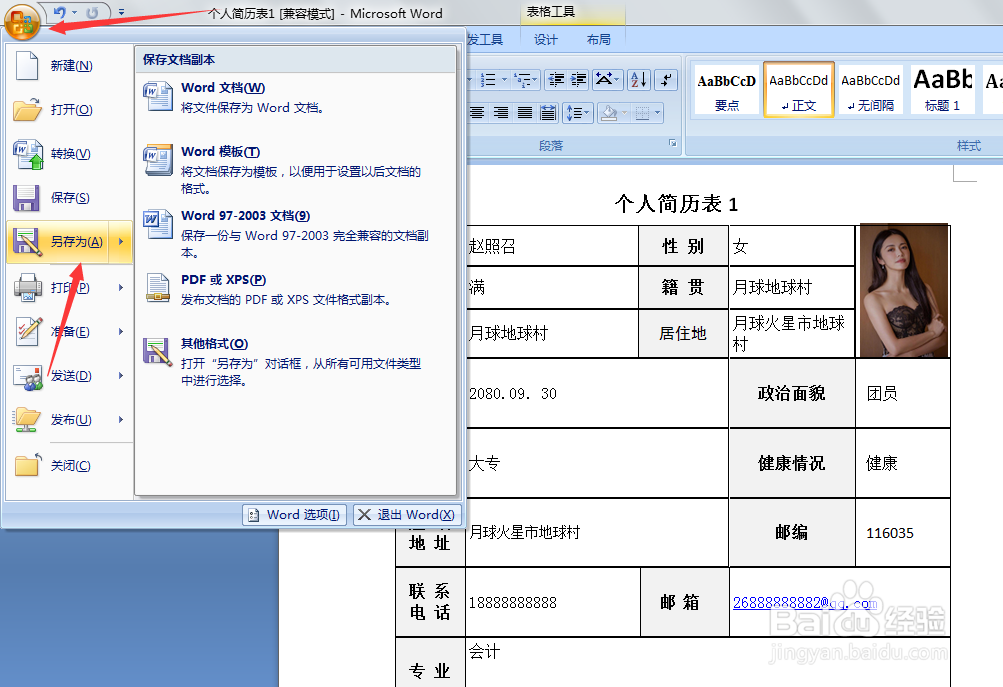Image resolution: width=1003 pixels, height=687 pixels.
Task: Open multilevel list dropdown arrow
Action: pos(536,80)
